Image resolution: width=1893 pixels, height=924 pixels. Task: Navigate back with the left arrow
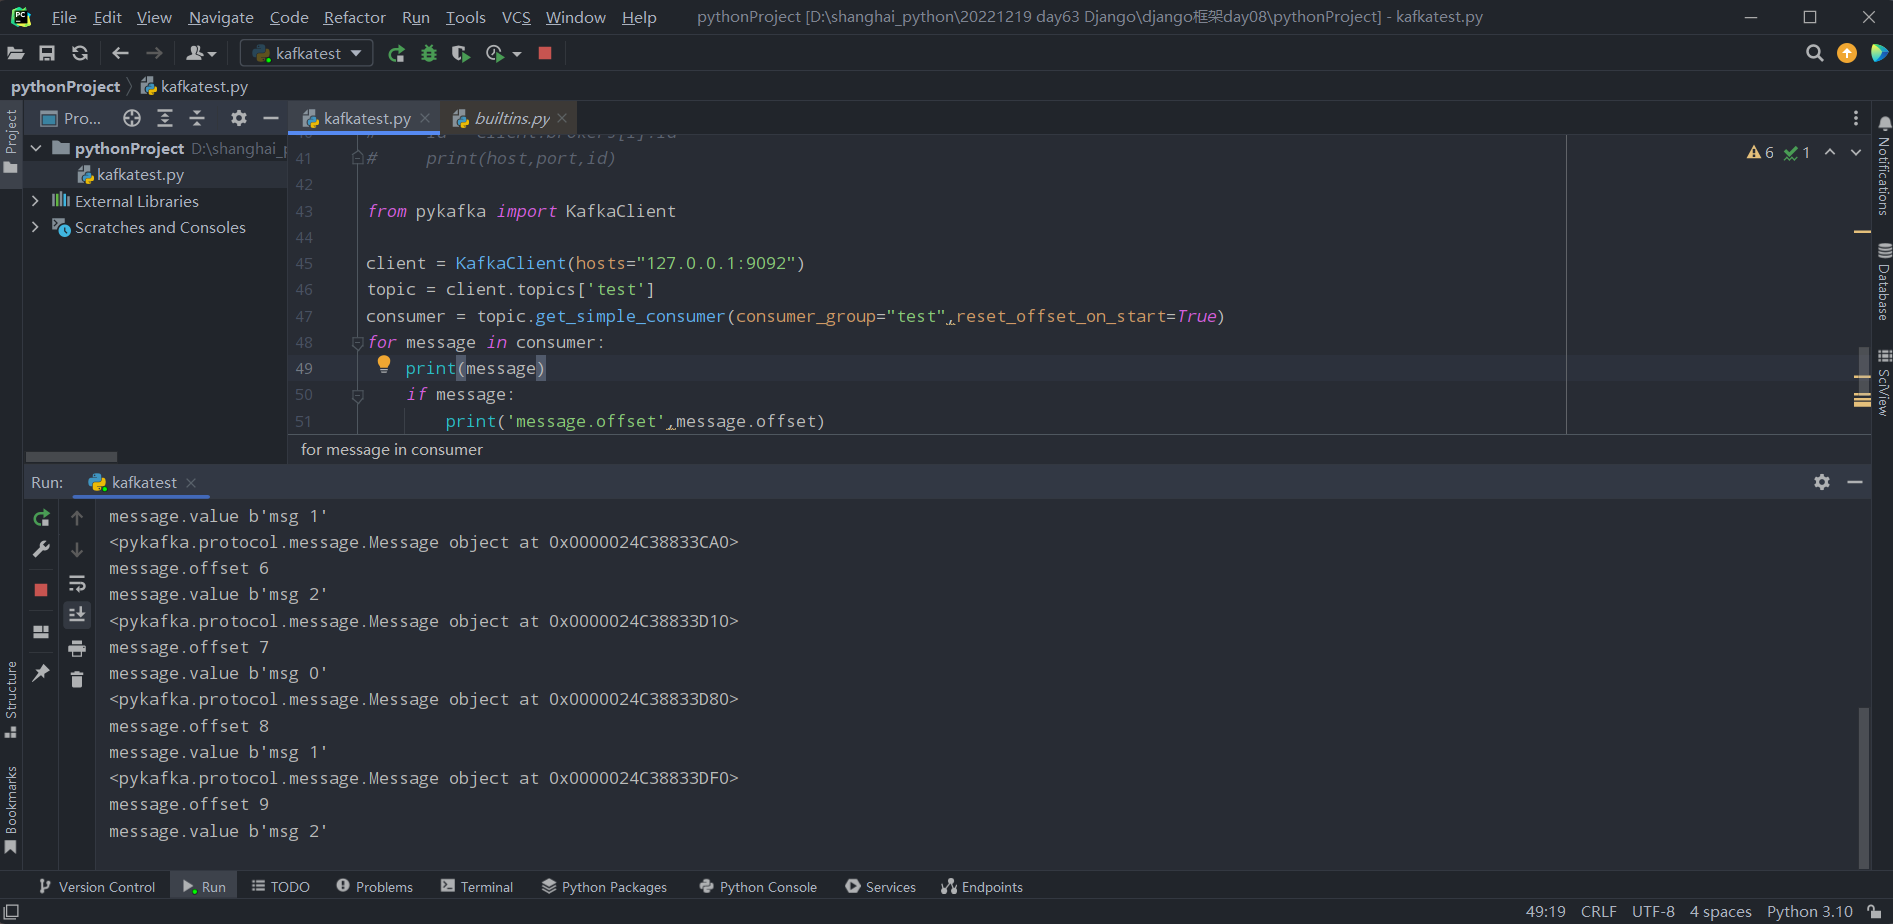(121, 53)
